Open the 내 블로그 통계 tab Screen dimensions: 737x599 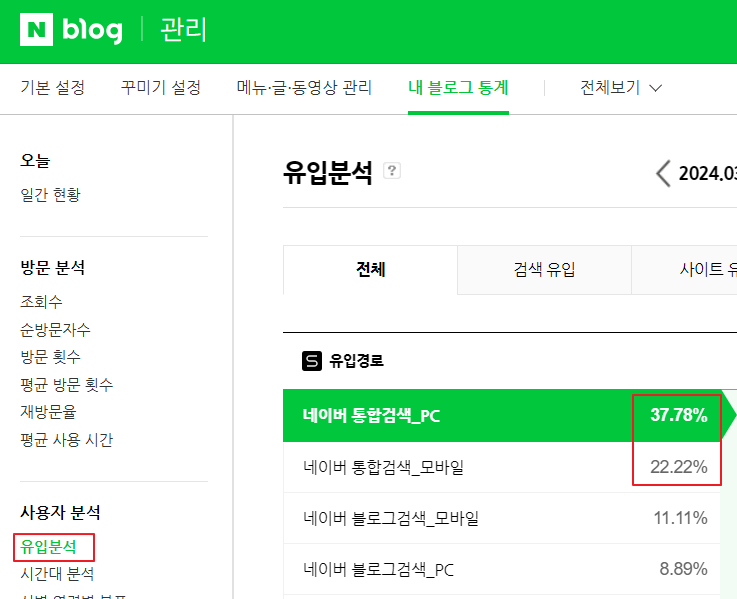tap(458, 88)
